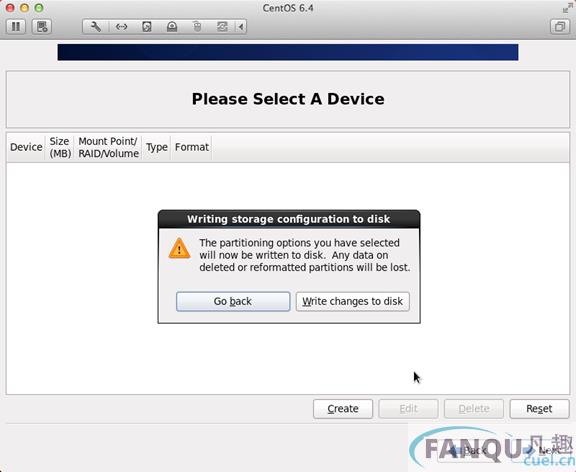Click Go back in the dialog

(x=233, y=301)
